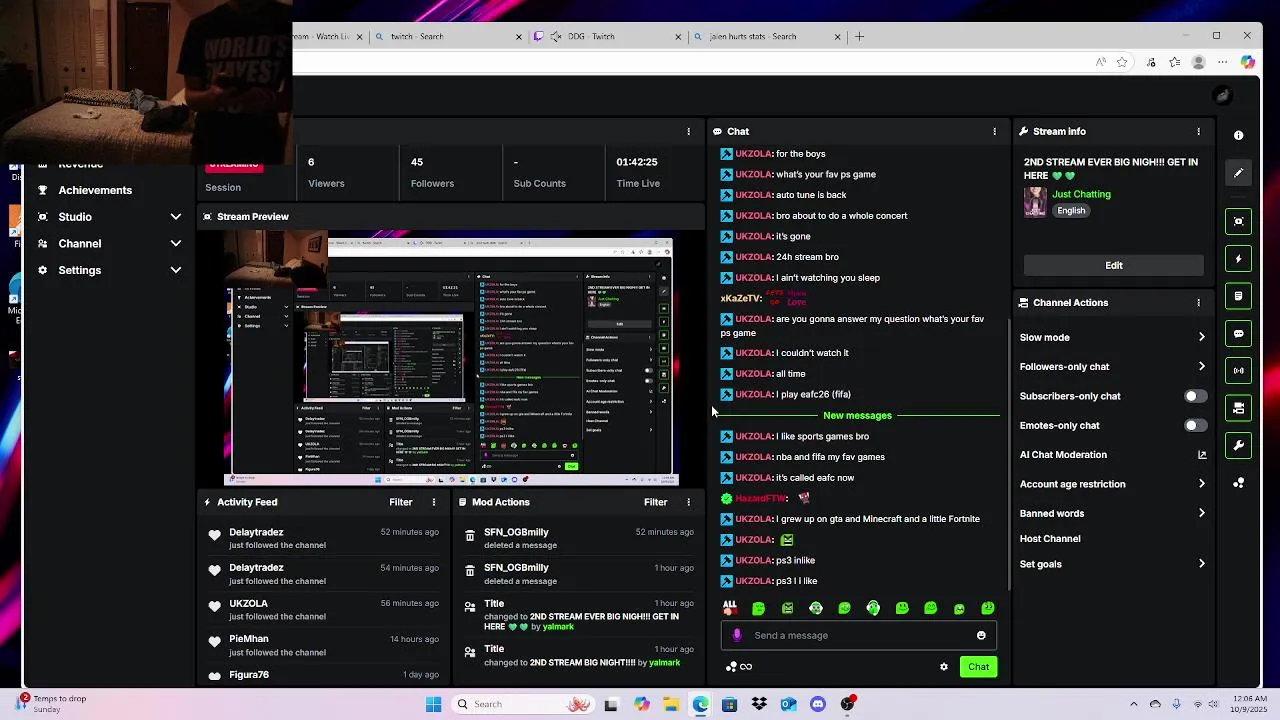
Task: Open Slow mode options chevron
Action: (x=1201, y=337)
